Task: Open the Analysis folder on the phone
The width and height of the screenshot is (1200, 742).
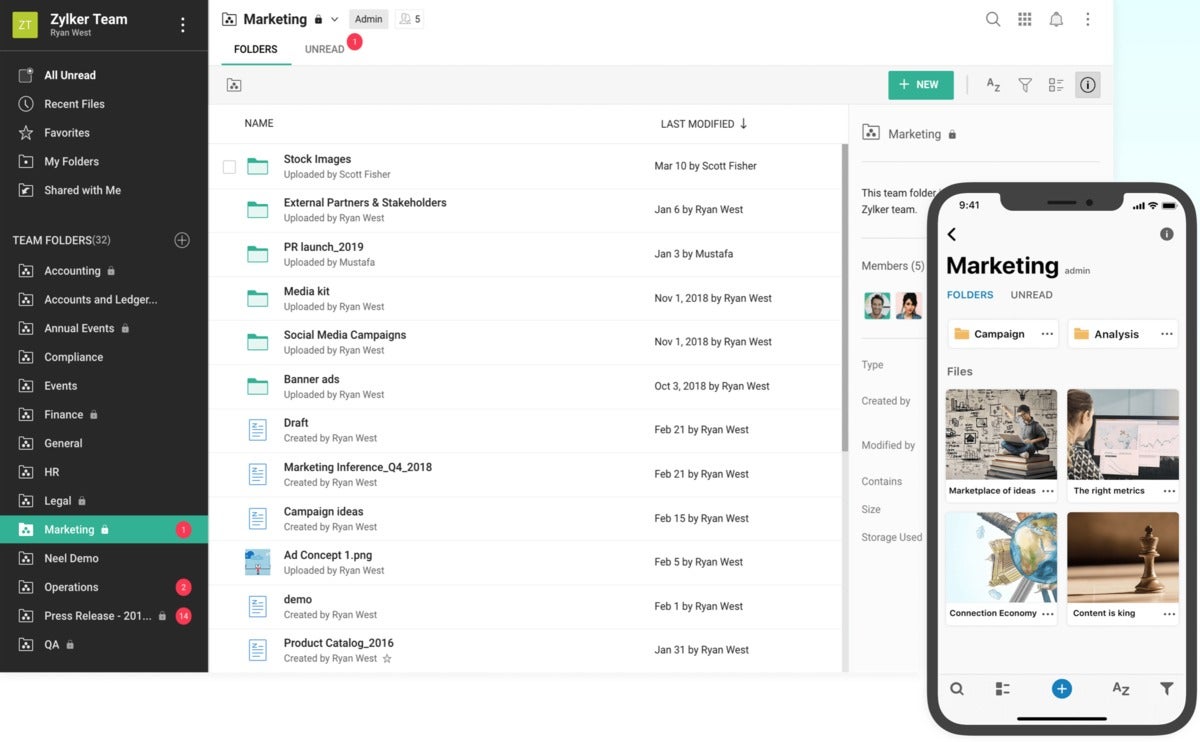Action: tap(1123, 334)
